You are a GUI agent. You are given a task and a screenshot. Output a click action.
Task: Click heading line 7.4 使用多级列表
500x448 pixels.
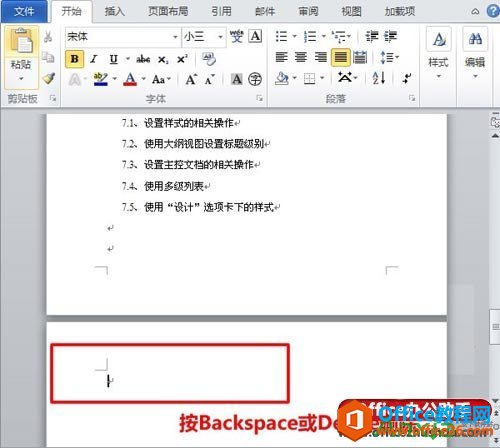tap(166, 186)
